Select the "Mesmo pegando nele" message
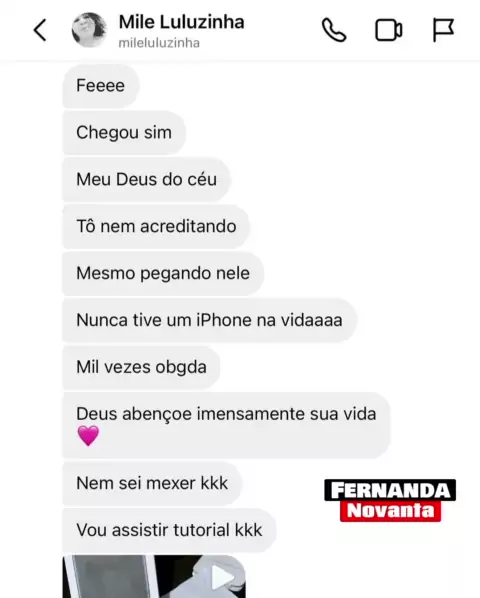This screenshot has width=480, height=598. [x=163, y=273]
